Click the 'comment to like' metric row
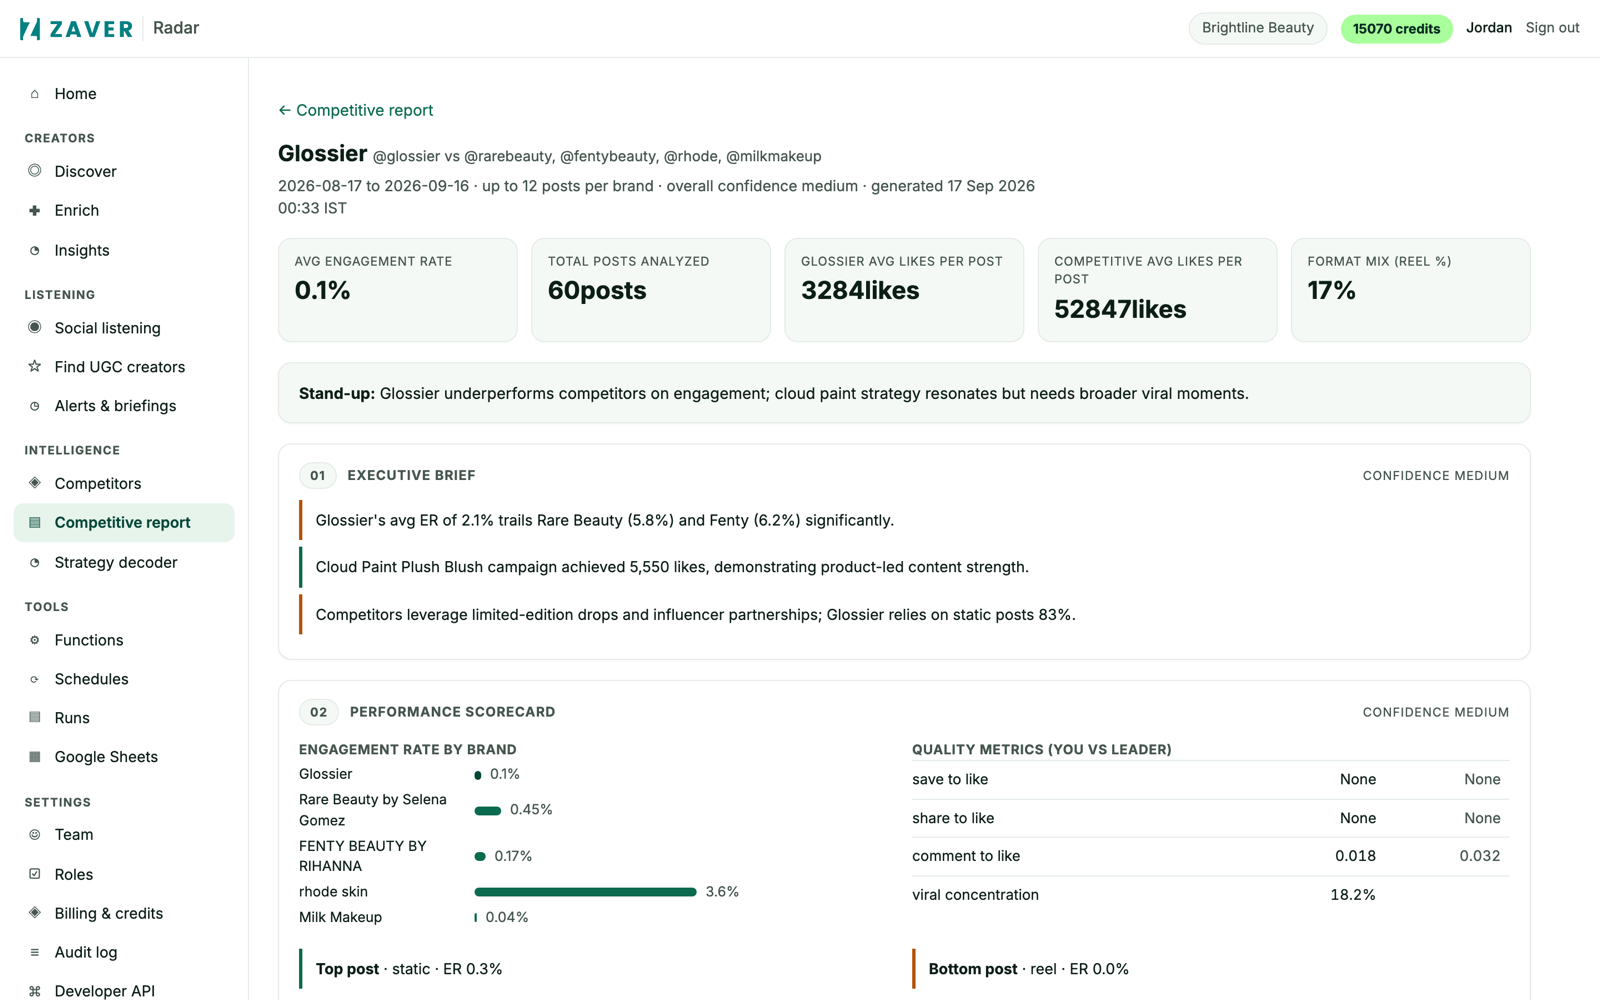Viewport: 1600px width, 1000px height. tap(1210, 856)
